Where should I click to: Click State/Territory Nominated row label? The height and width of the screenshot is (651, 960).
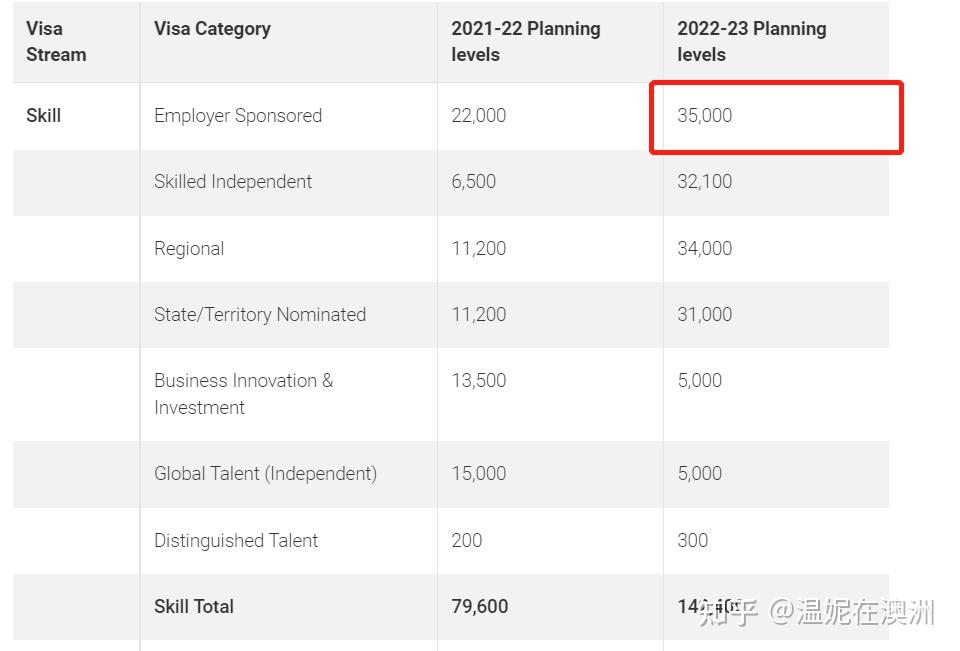(260, 315)
